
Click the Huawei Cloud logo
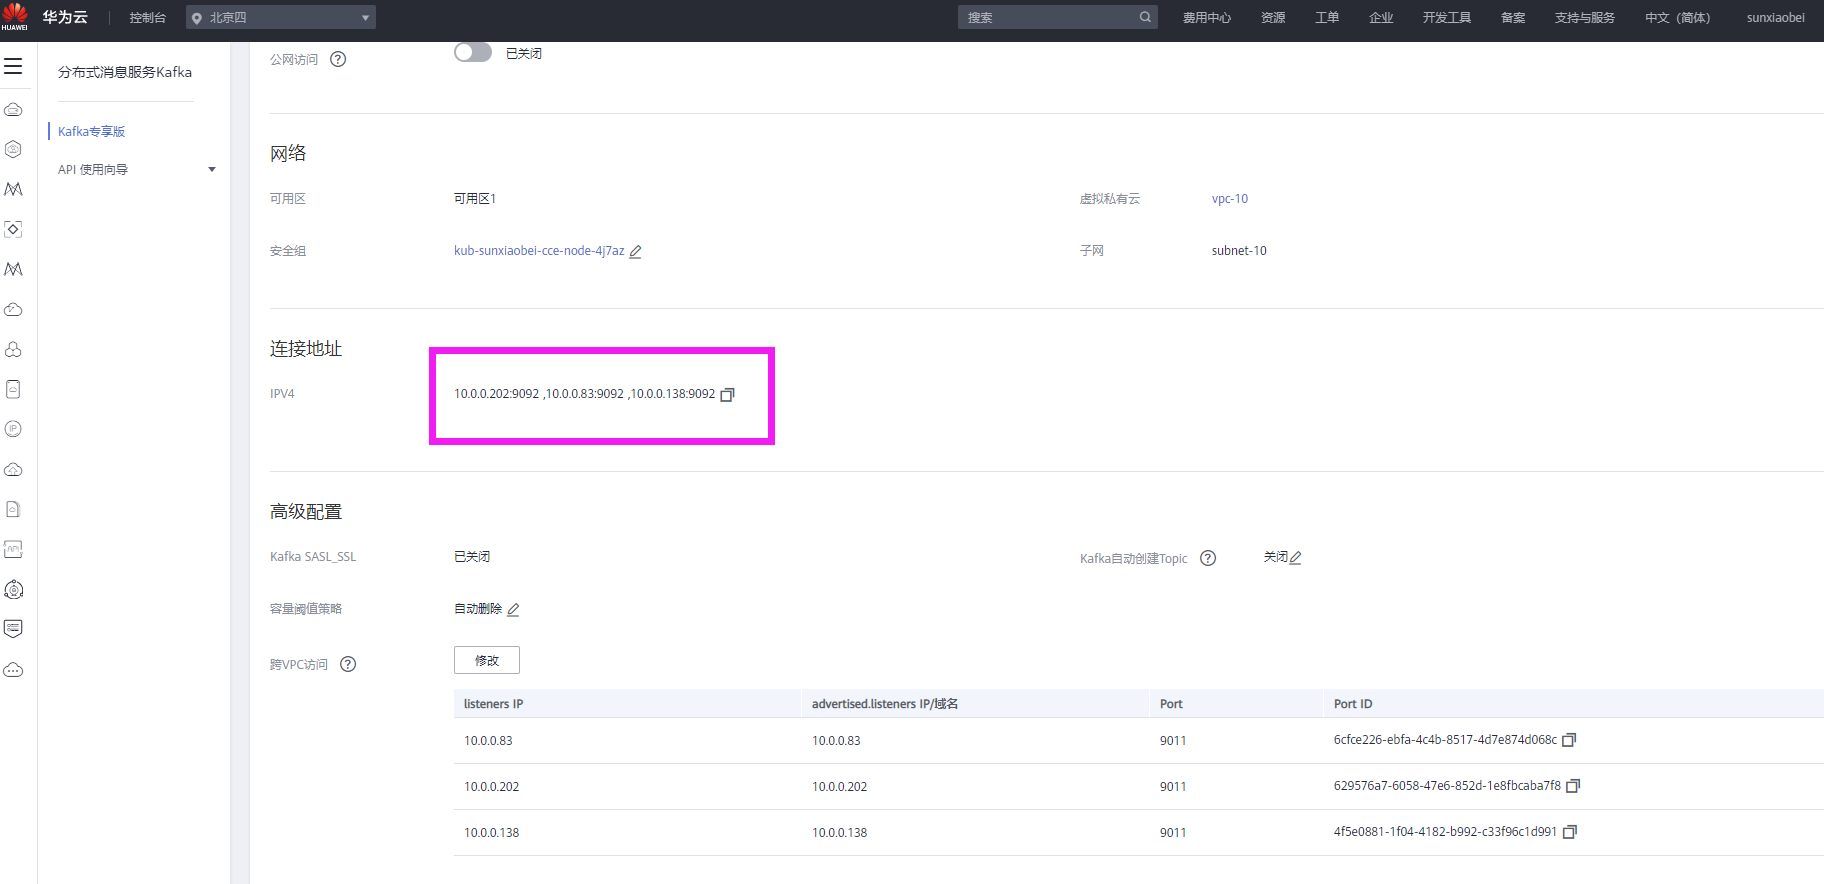[14, 16]
